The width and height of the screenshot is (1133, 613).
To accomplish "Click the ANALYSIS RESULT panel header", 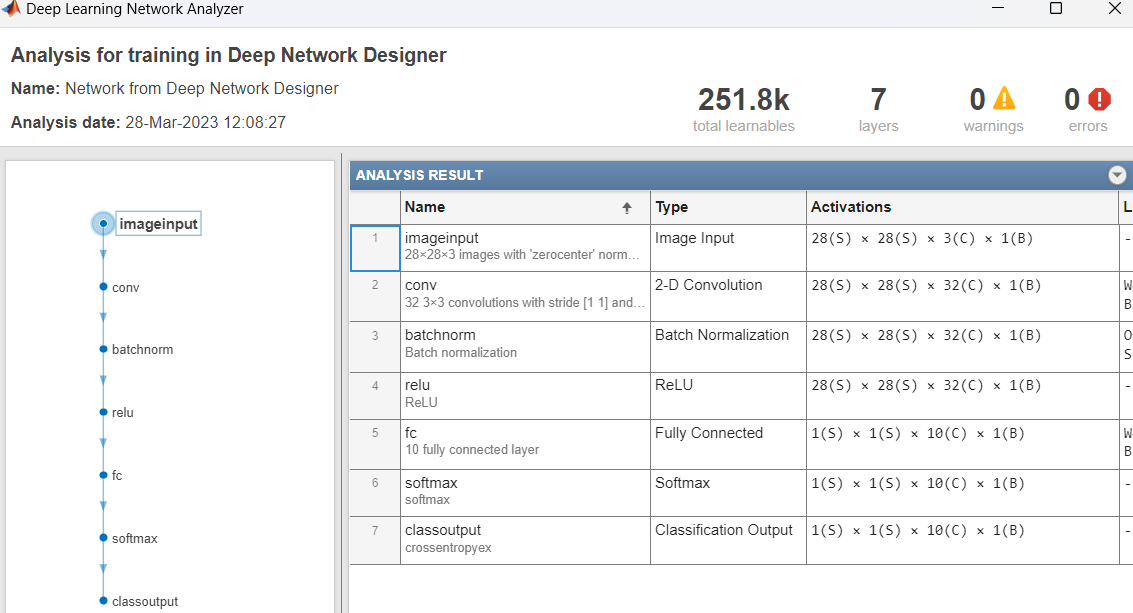I will coord(741,175).
